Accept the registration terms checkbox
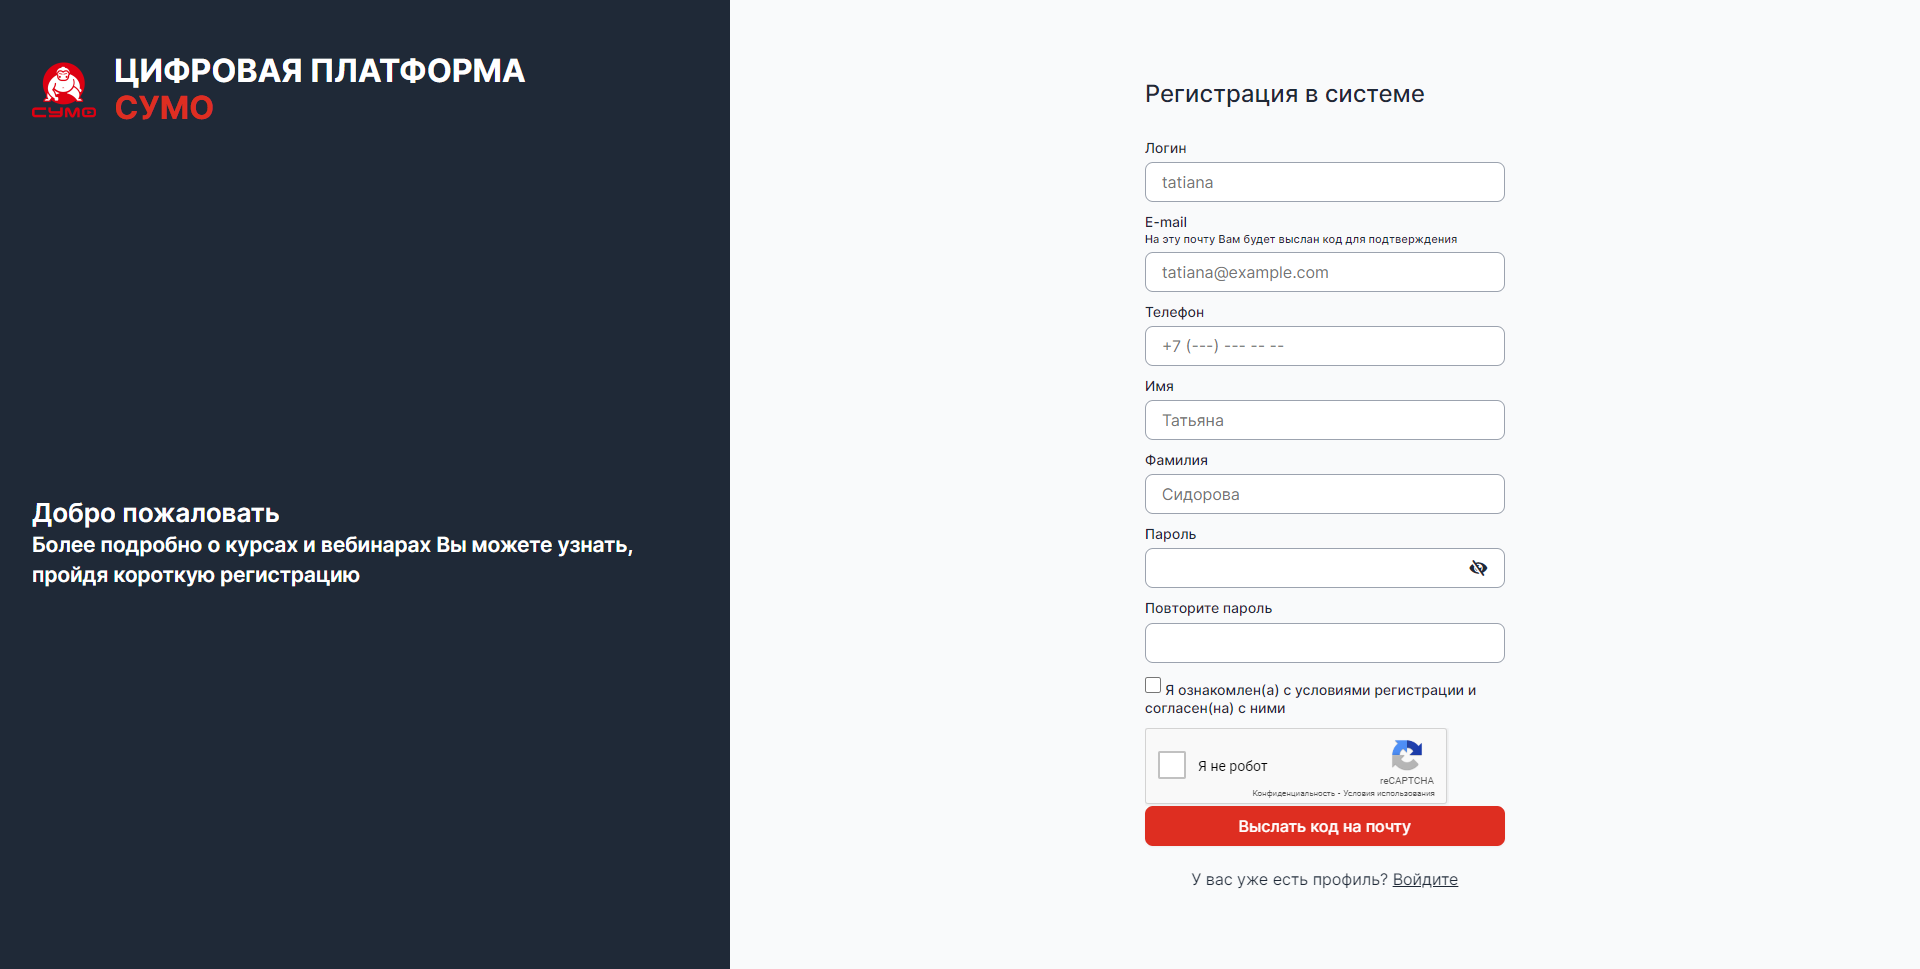 [x=1153, y=685]
